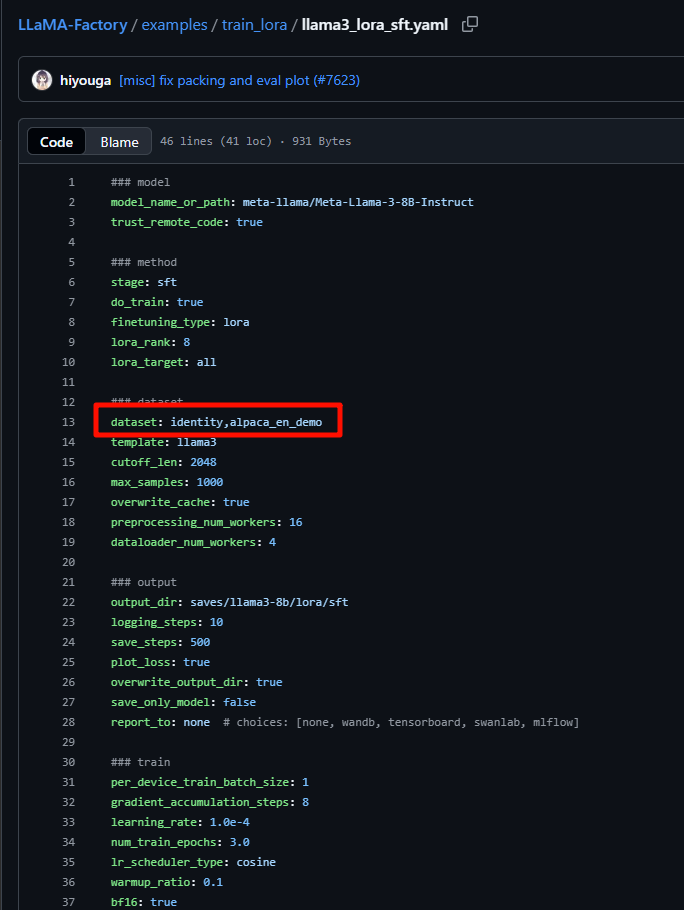Viewport: 684px width, 910px height.
Task: Navigate to the examples folder breadcrumb
Action: coord(176,24)
